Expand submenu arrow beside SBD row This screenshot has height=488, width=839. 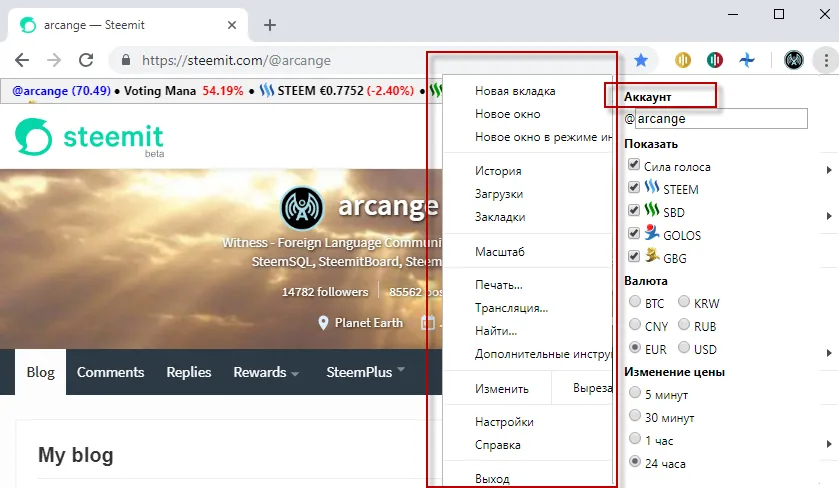click(x=829, y=216)
